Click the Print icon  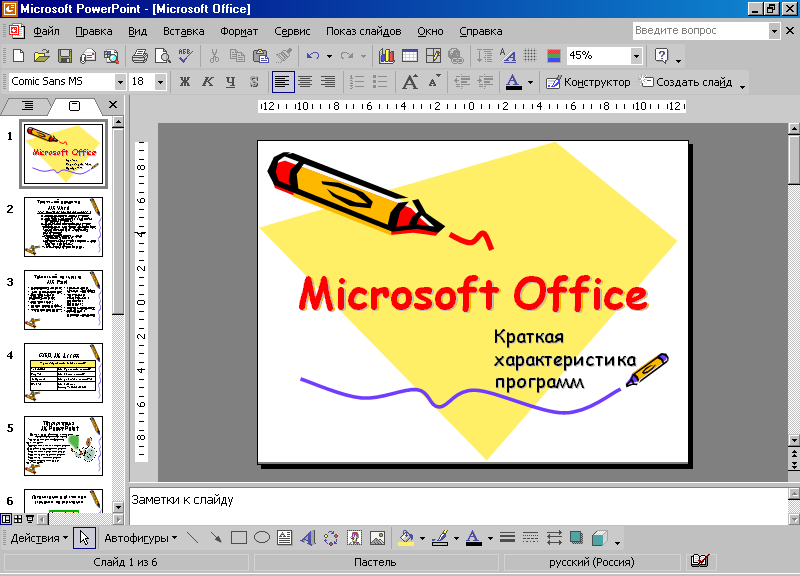click(x=139, y=56)
